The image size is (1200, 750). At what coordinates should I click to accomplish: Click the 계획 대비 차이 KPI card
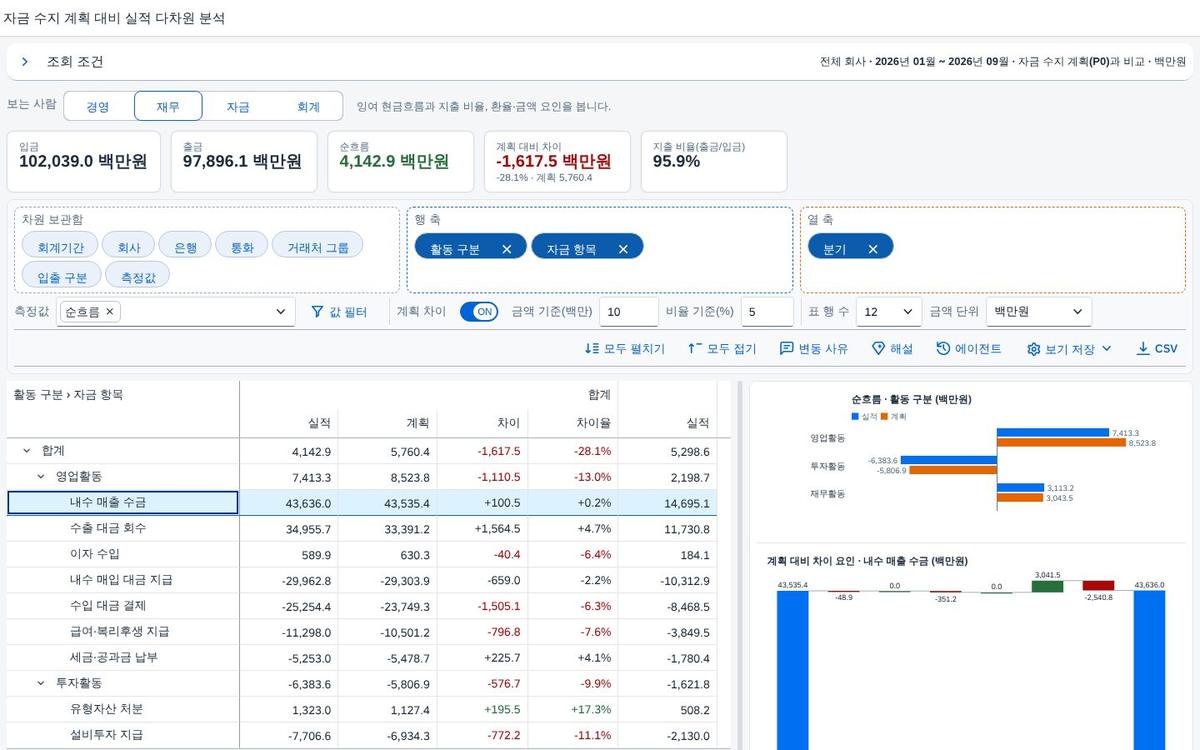(557, 161)
